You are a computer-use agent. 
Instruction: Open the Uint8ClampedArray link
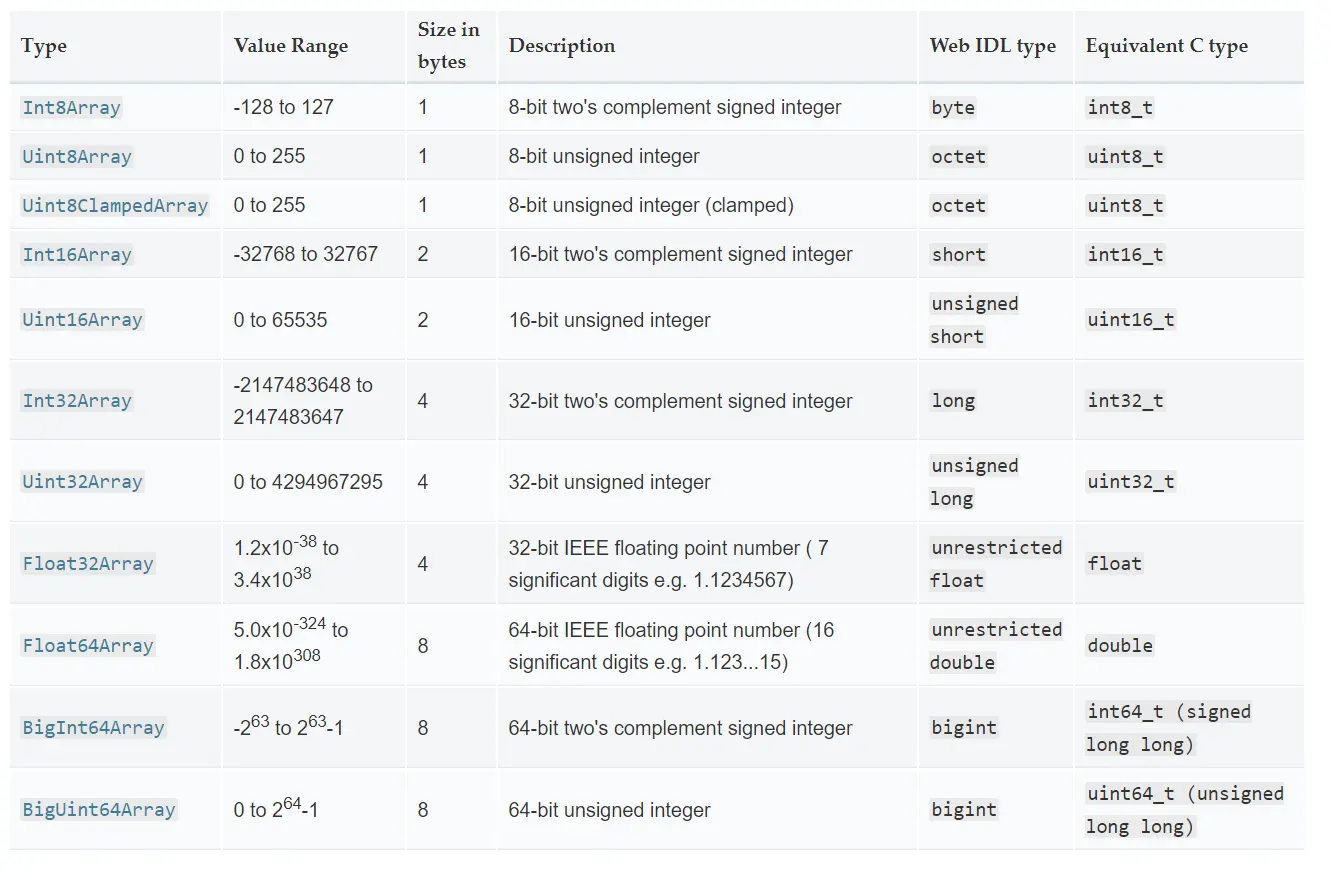115,206
